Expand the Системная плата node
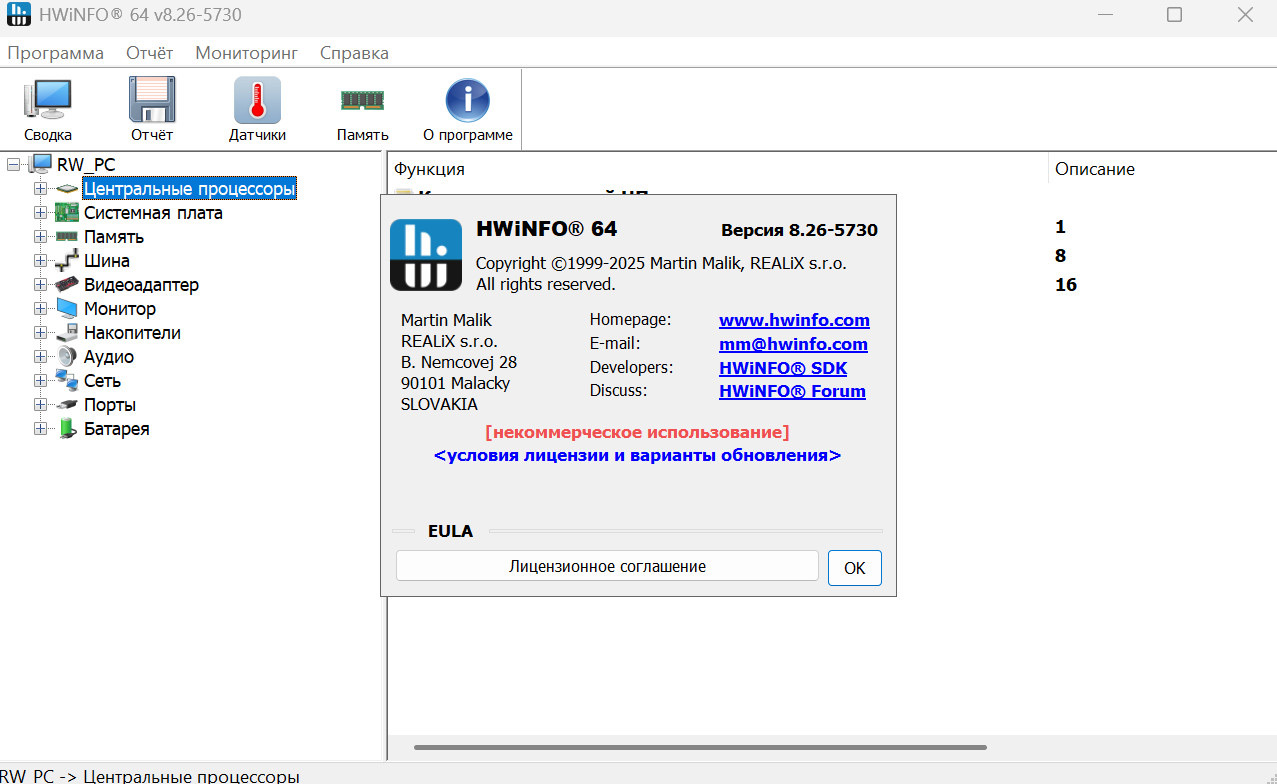This screenshot has width=1277, height=784. pyautogui.click(x=40, y=213)
